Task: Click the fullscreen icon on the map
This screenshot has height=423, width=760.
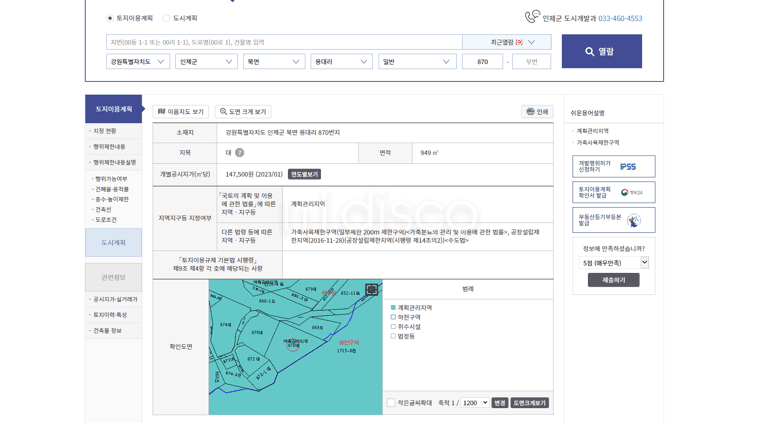Action: point(372,290)
